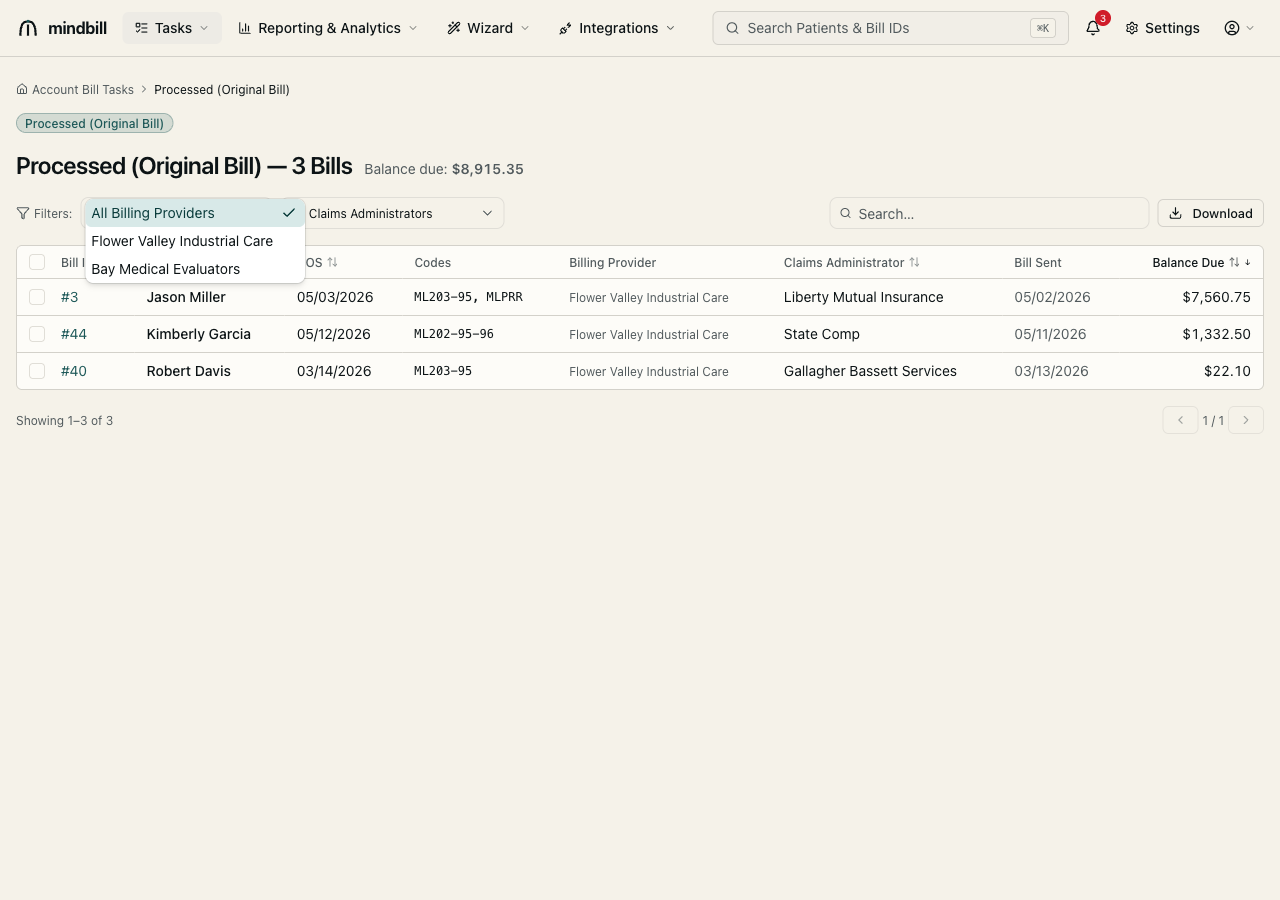
Task: Click the Download button
Action: 1210,213
